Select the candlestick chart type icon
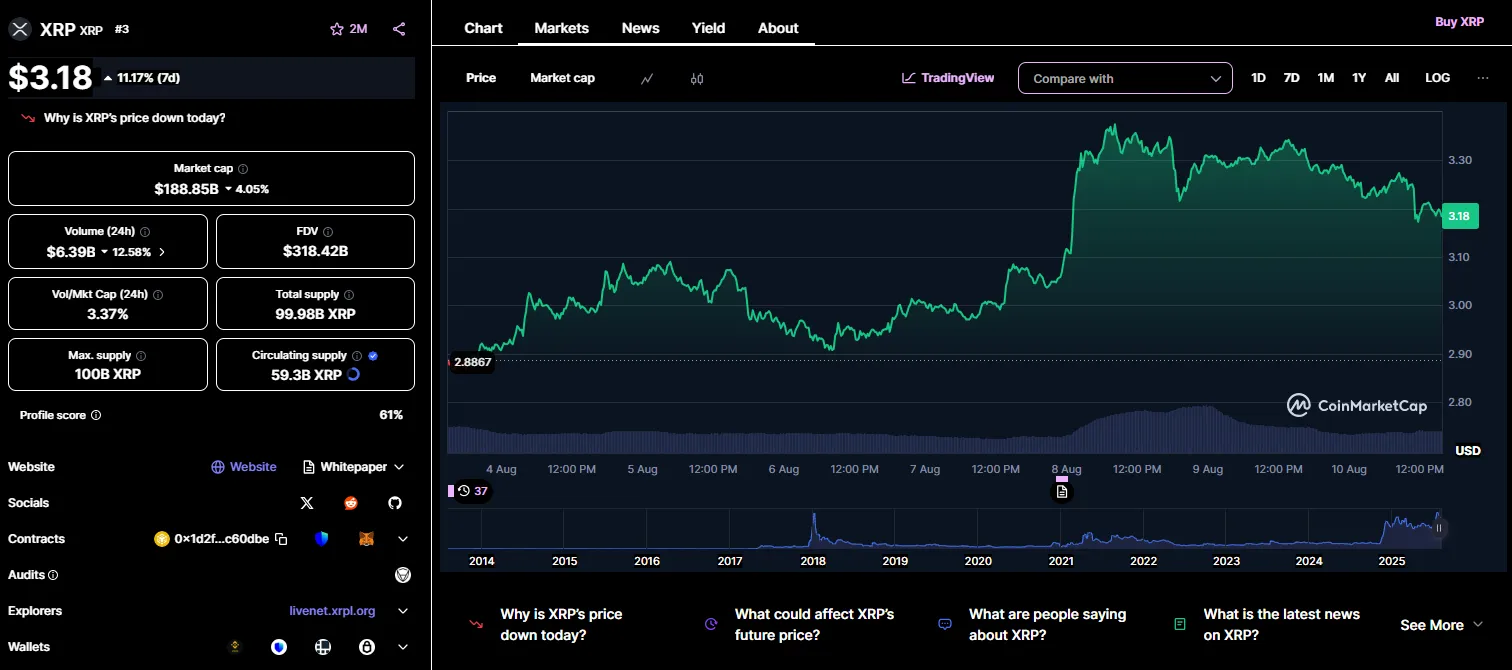 pyautogui.click(x=697, y=78)
